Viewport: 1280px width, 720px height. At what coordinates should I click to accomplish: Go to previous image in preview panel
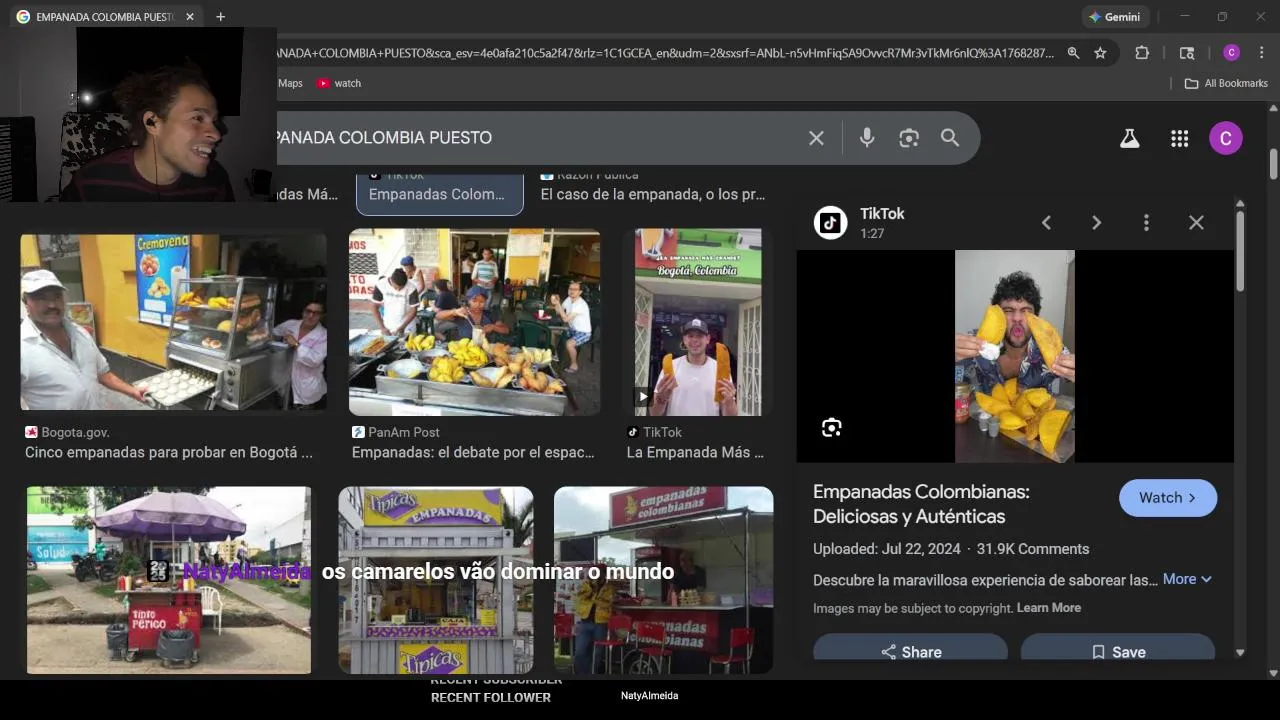coord(1046,223)
